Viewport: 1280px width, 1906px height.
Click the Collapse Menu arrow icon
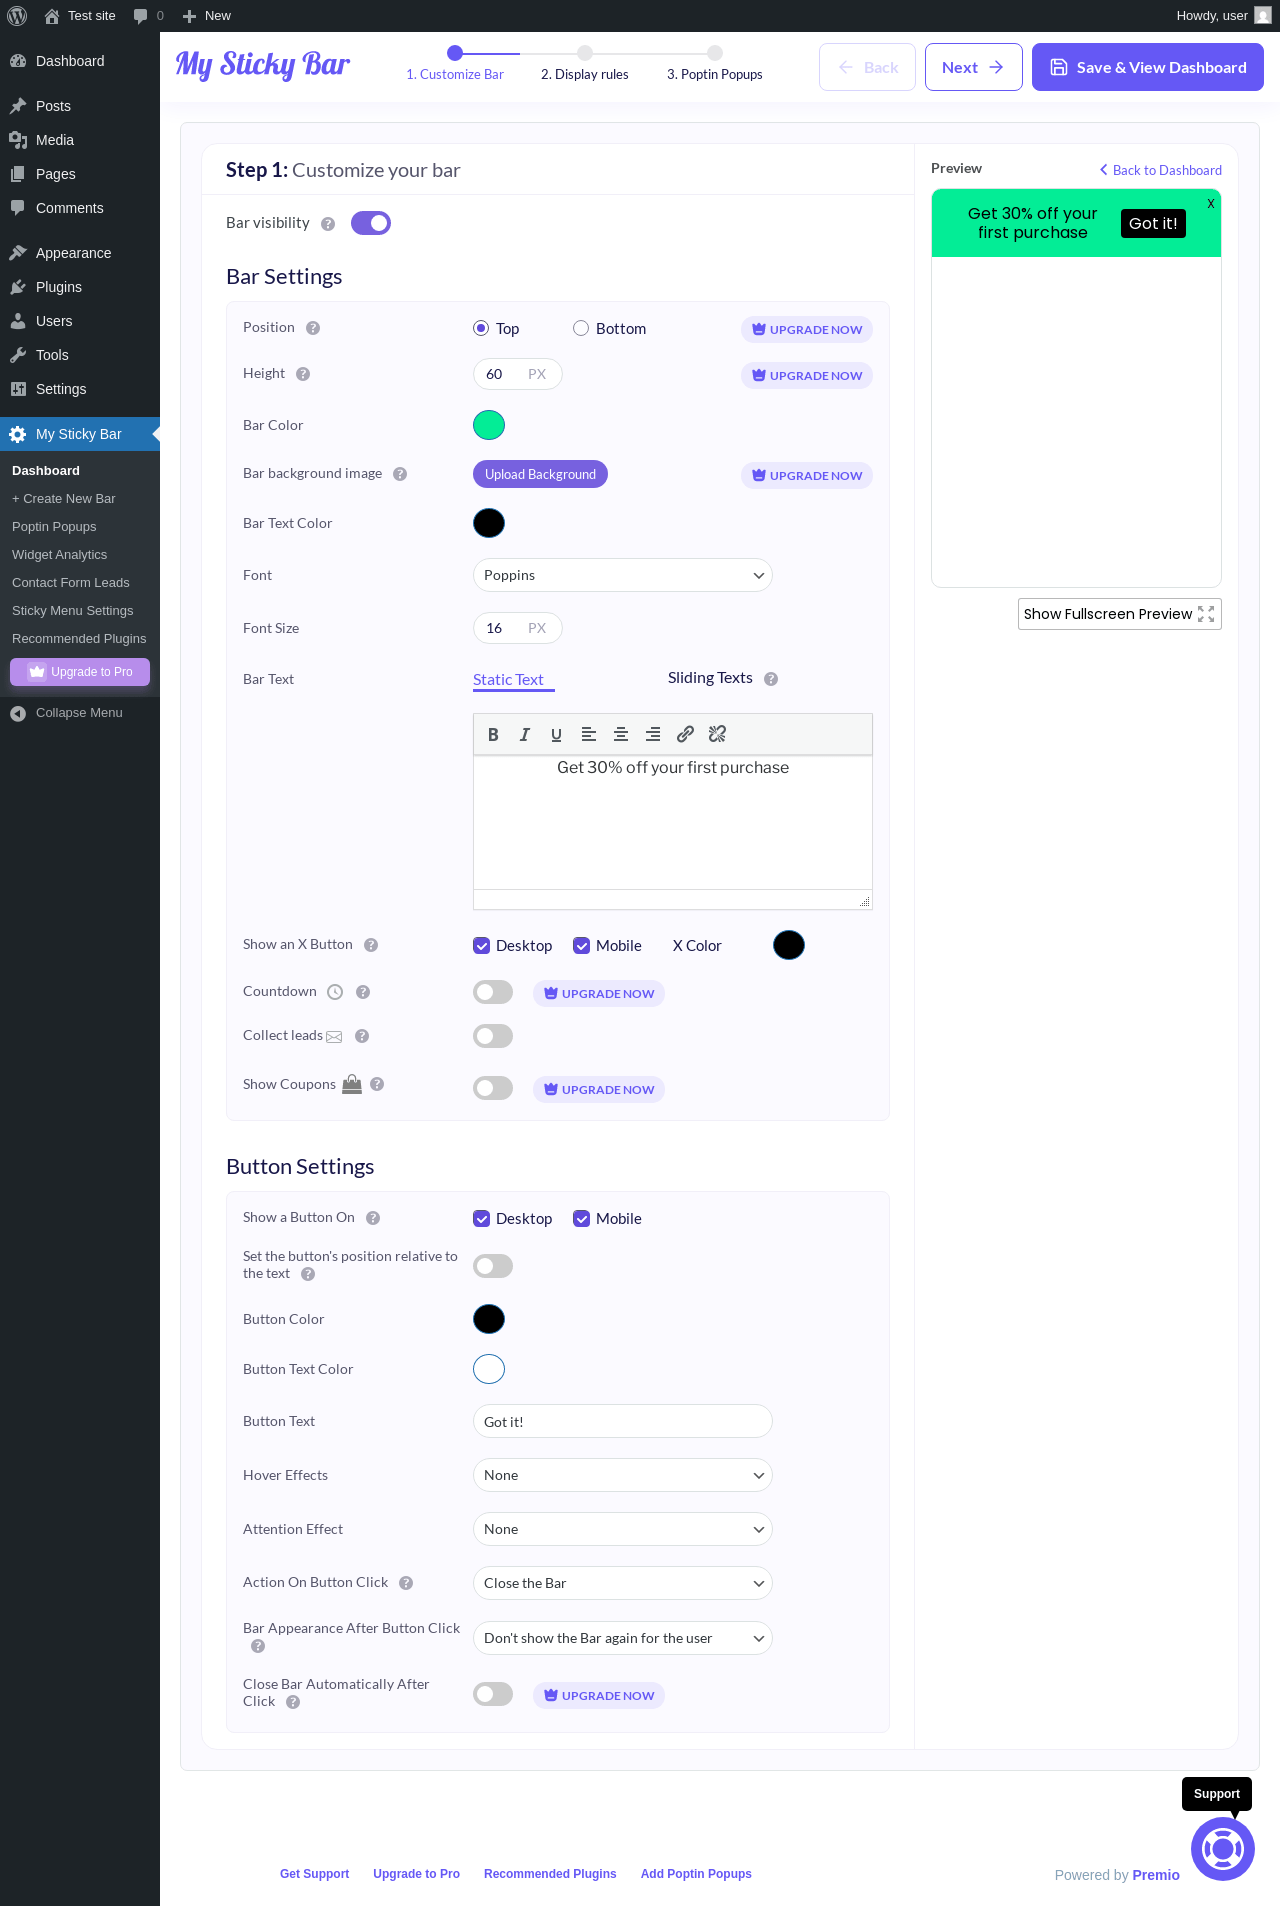(x=18, y=713)
